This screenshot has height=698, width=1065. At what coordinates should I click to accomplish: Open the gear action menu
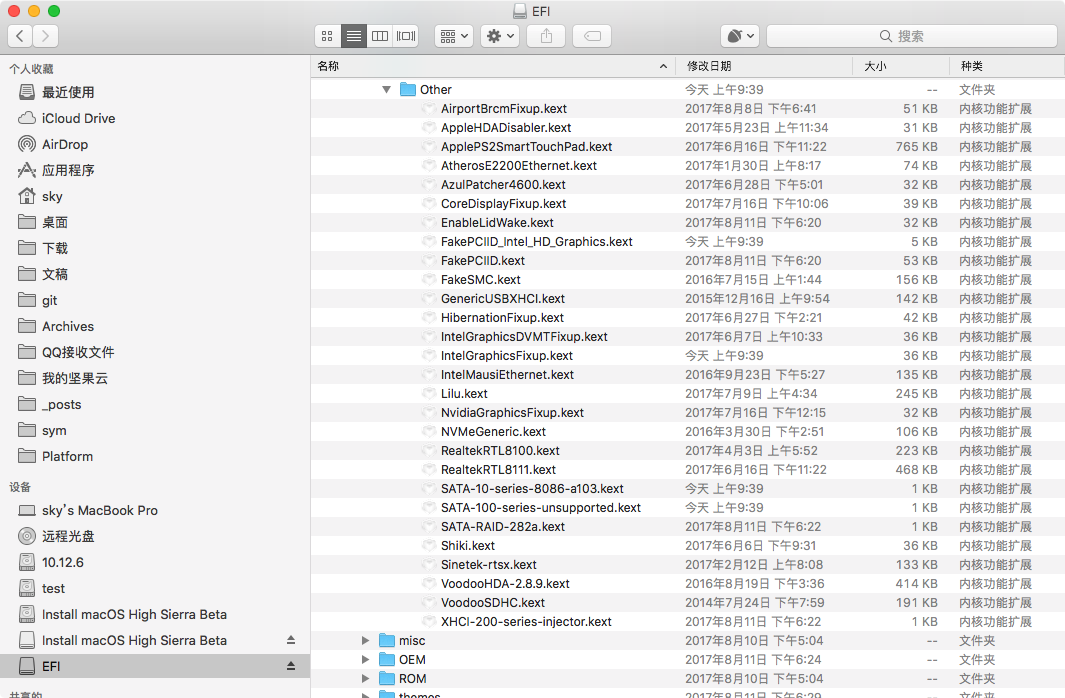501,36
